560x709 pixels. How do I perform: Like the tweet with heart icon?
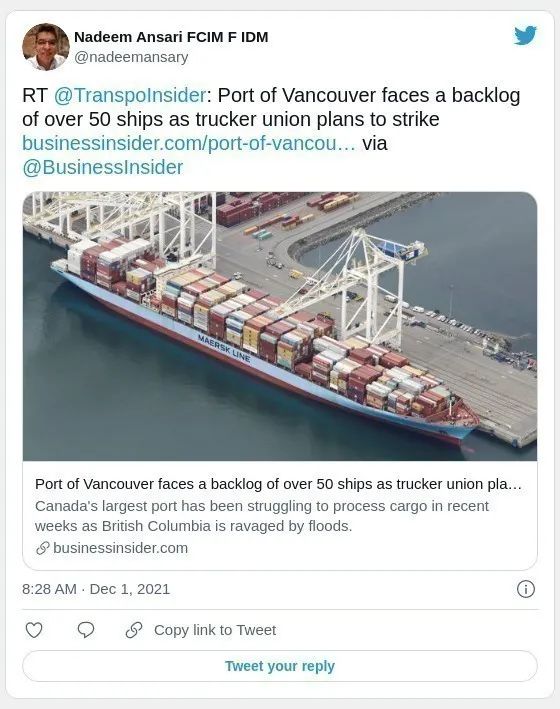click(x=34, y=630)
